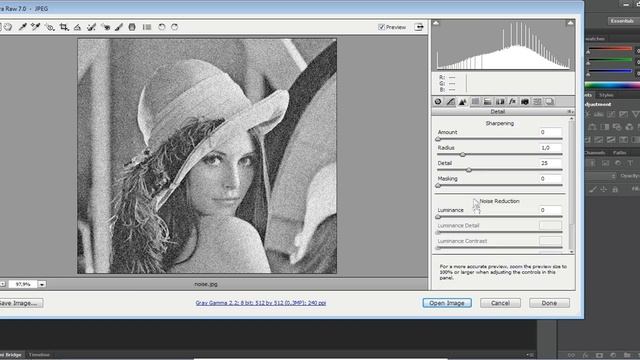Image resolution: width=640 pixels, height=360 pixels.
Task: Switch to the Camera Calibration panel tab
Action: tap(525, 102)
